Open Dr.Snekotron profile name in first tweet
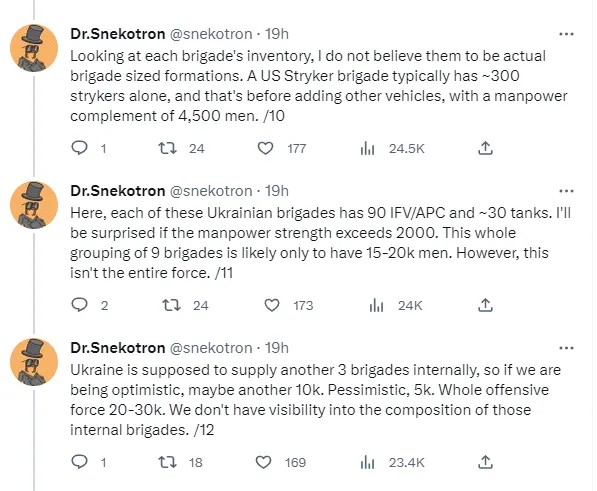This screenshot has height=491, width=597. coord(118,34)
